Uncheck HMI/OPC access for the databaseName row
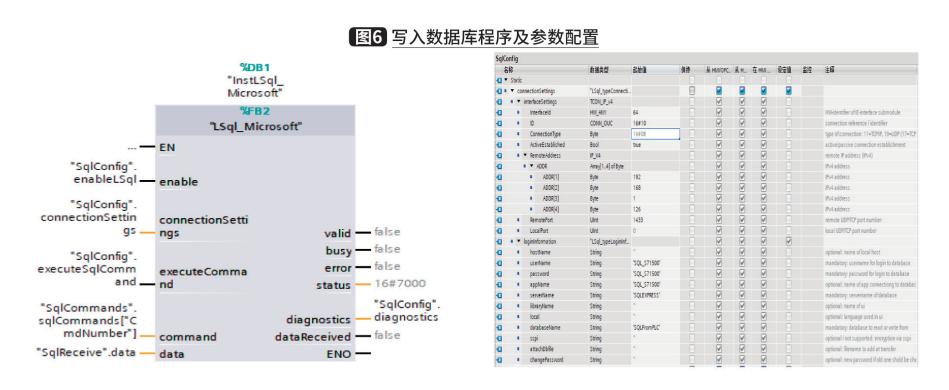Screen dimensions: 949x390 point(718,328)
